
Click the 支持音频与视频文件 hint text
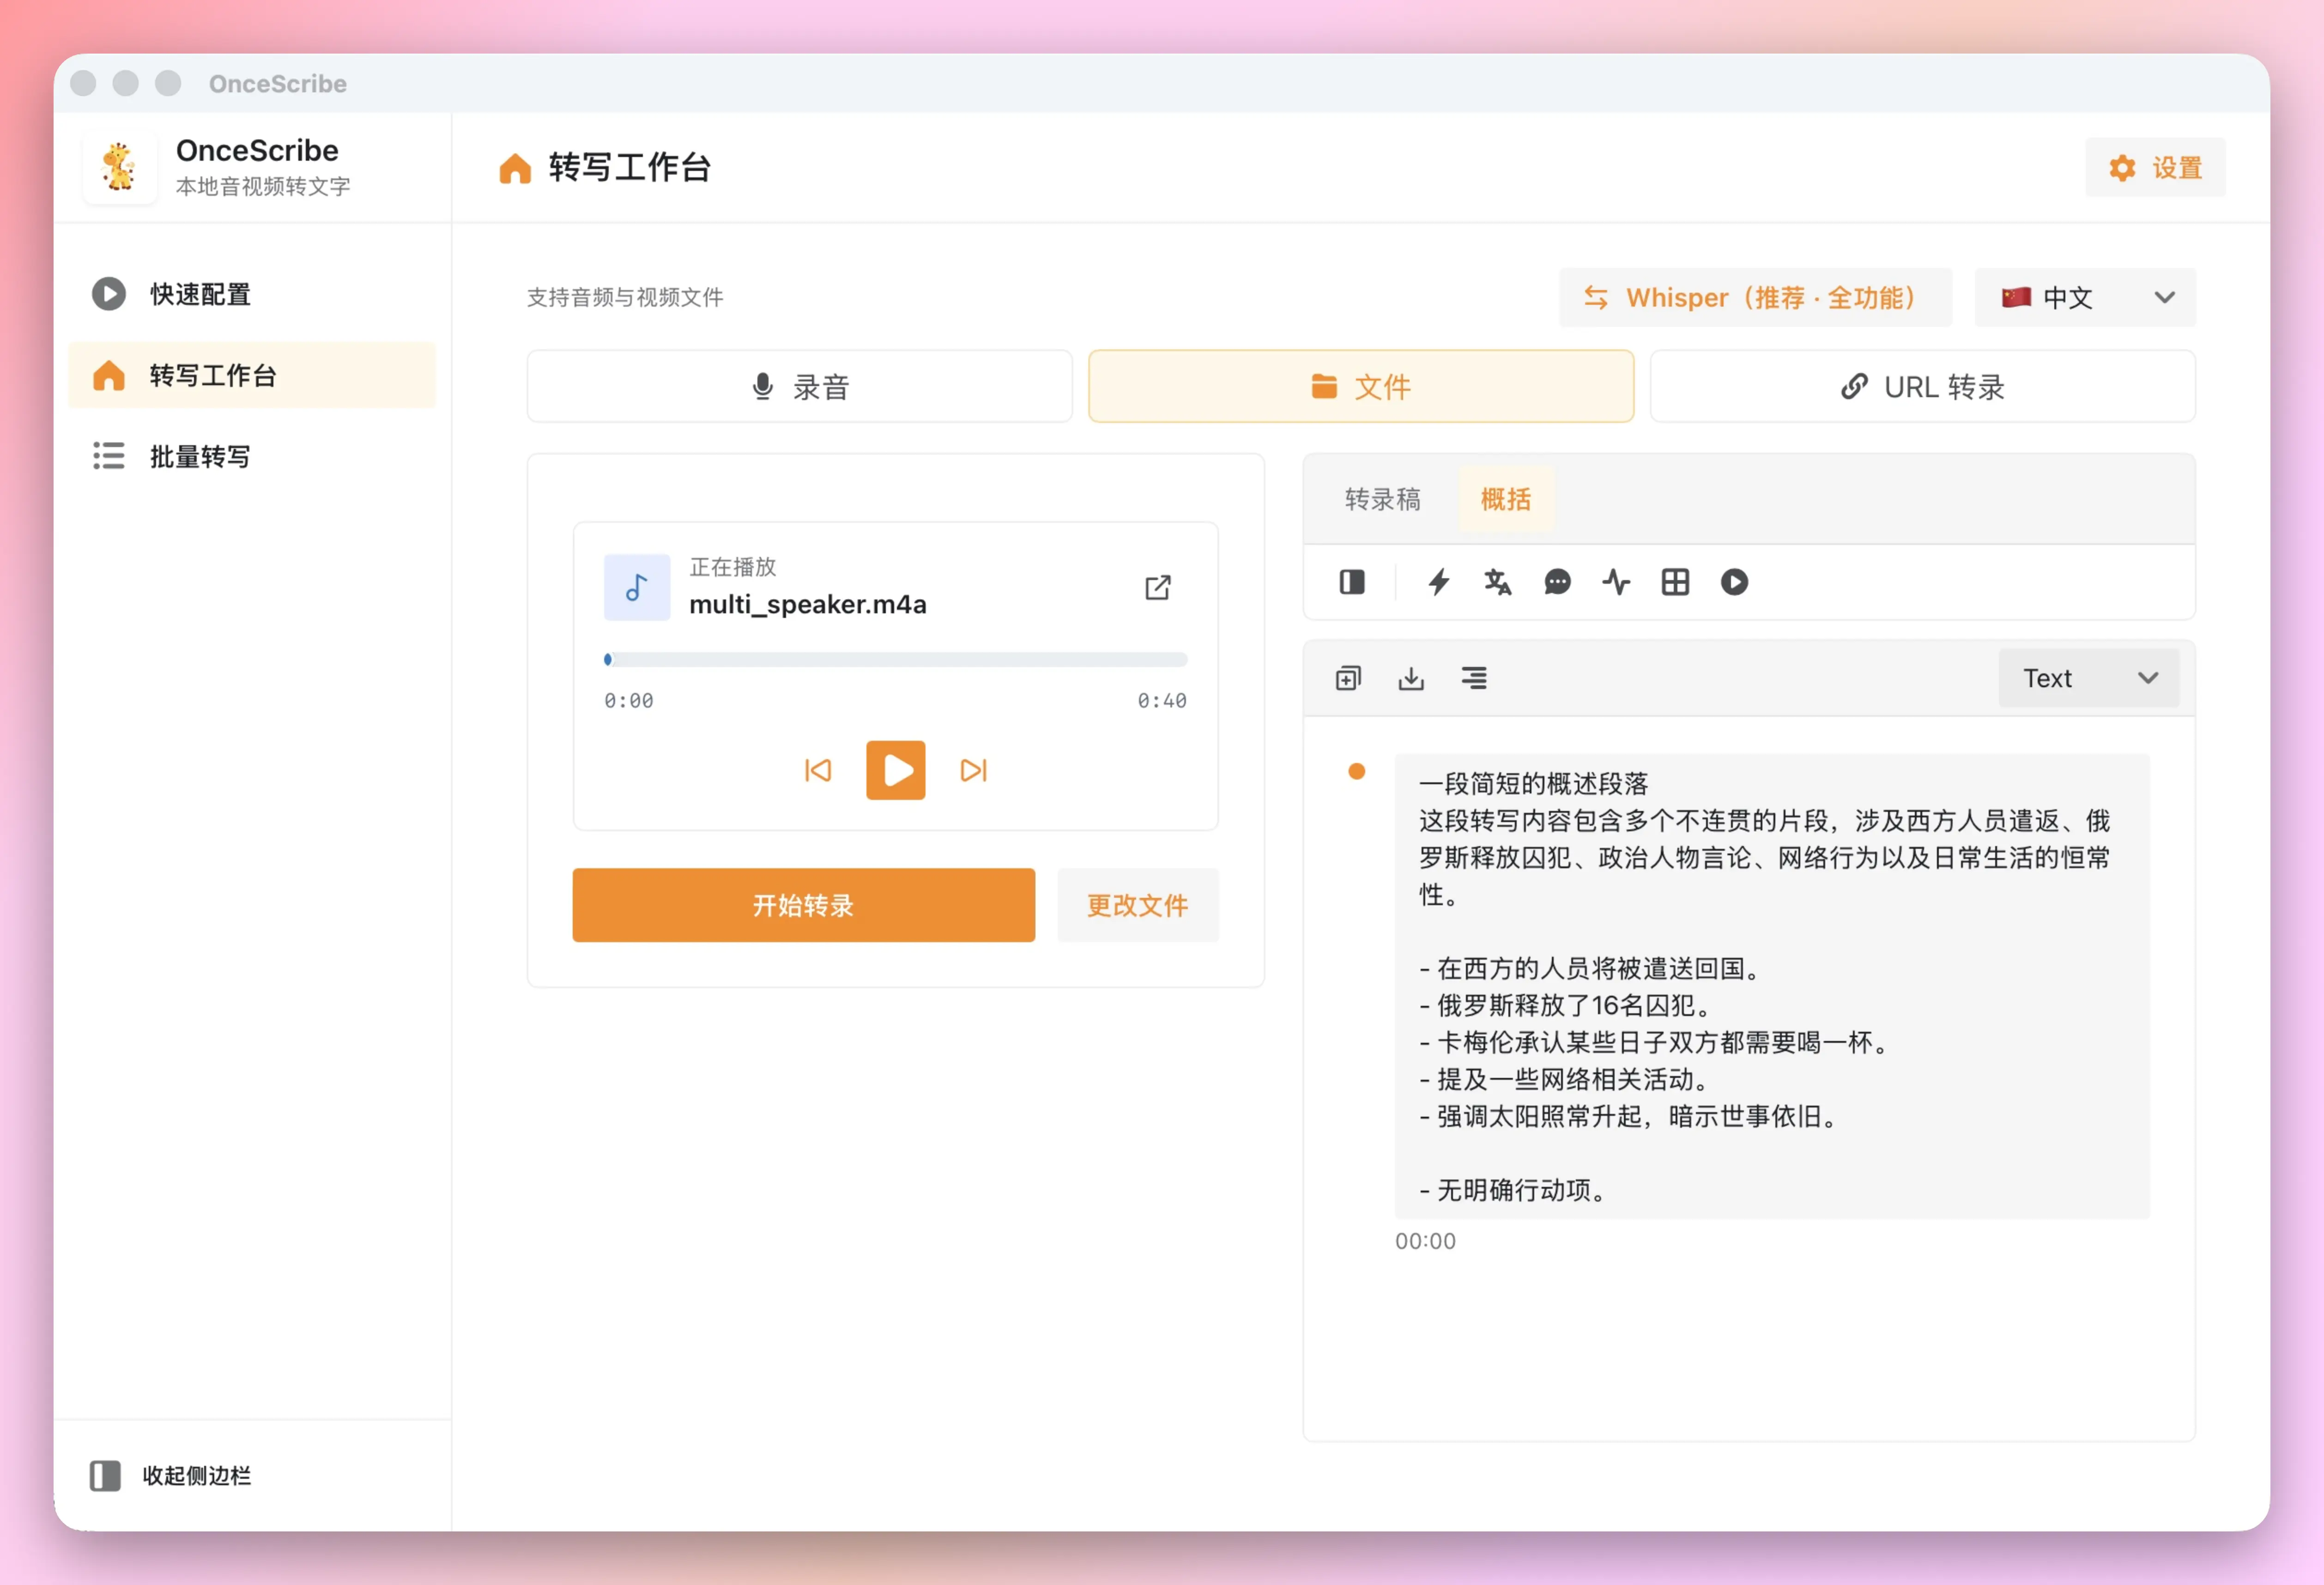tap(625, 297)
